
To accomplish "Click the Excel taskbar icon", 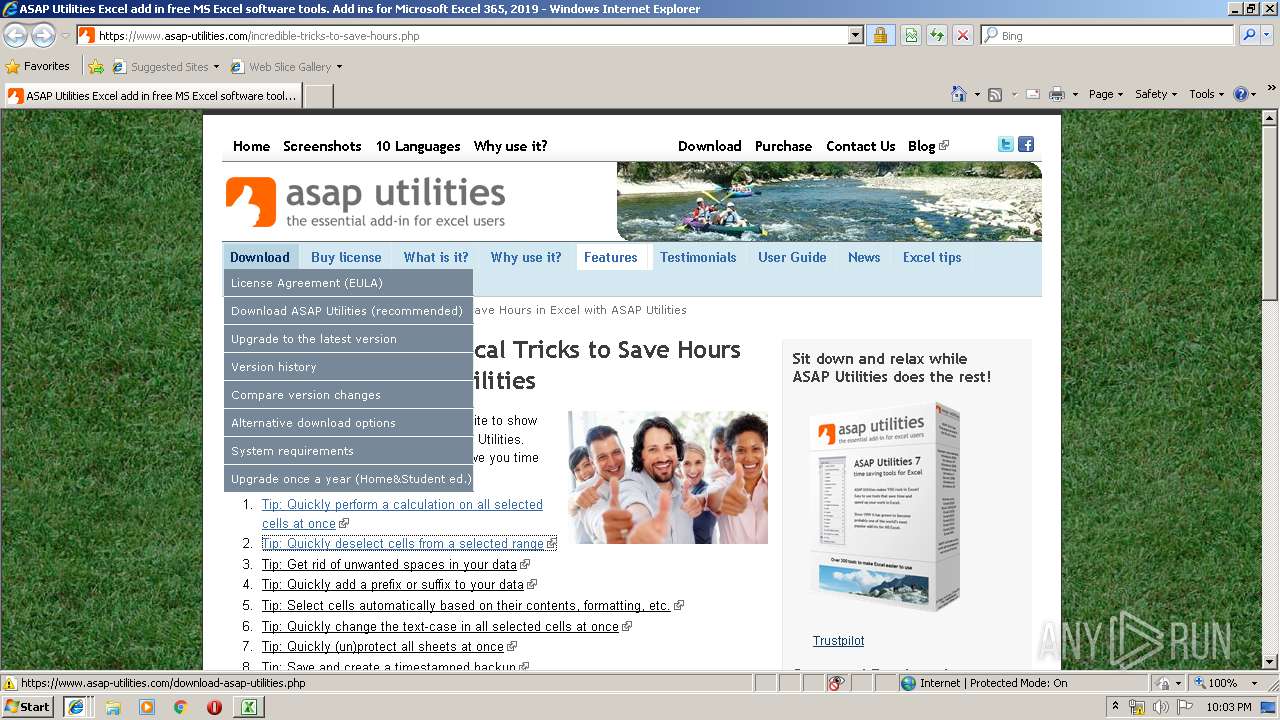I will 248,706.
